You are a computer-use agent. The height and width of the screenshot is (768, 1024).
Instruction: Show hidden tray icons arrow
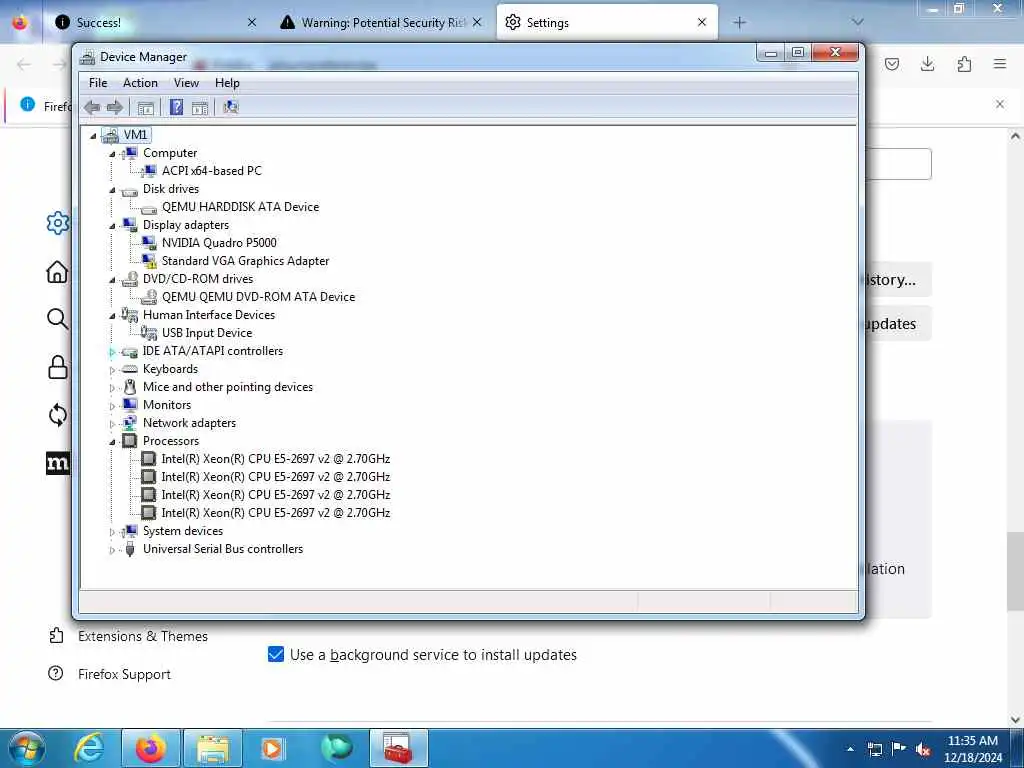(850, 749)
